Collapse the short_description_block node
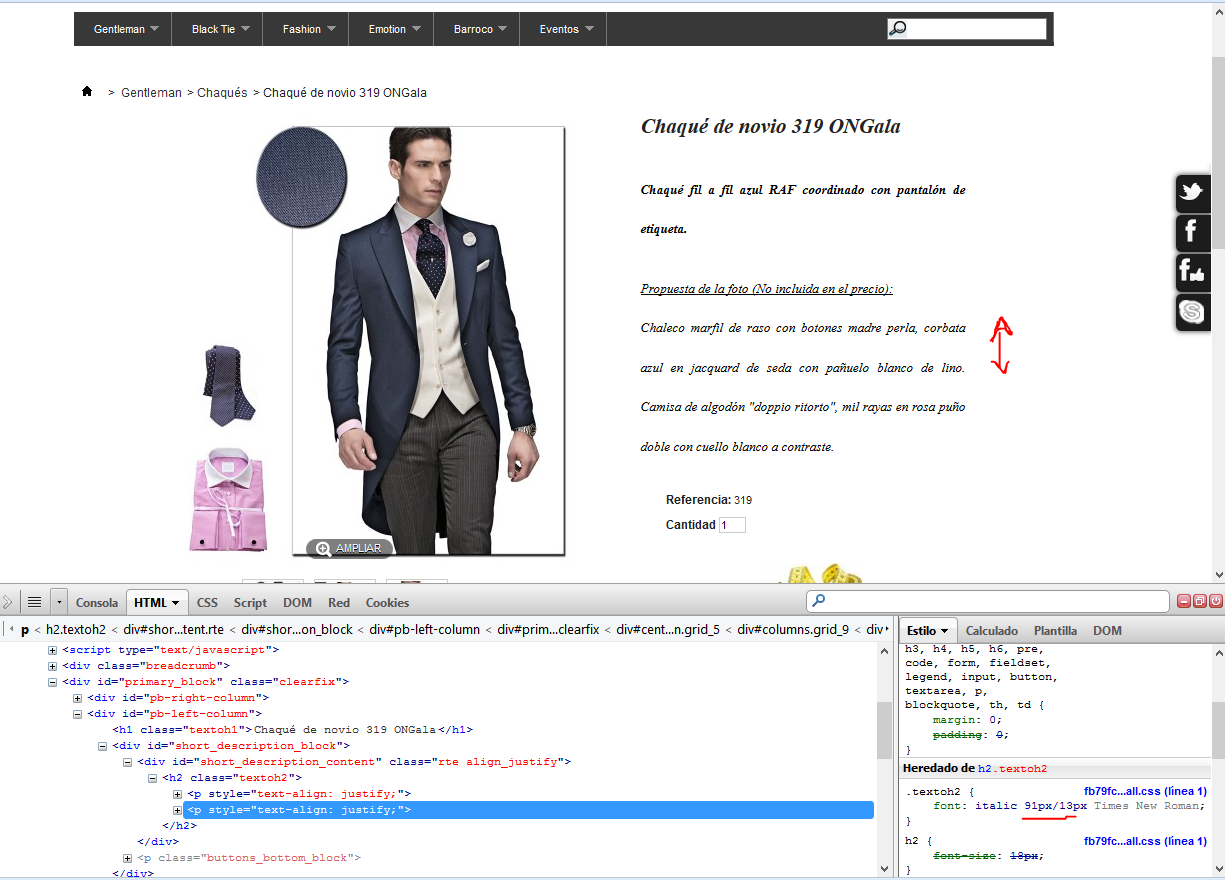Viewport: 1225px width, 880px height. pos(103,746)
